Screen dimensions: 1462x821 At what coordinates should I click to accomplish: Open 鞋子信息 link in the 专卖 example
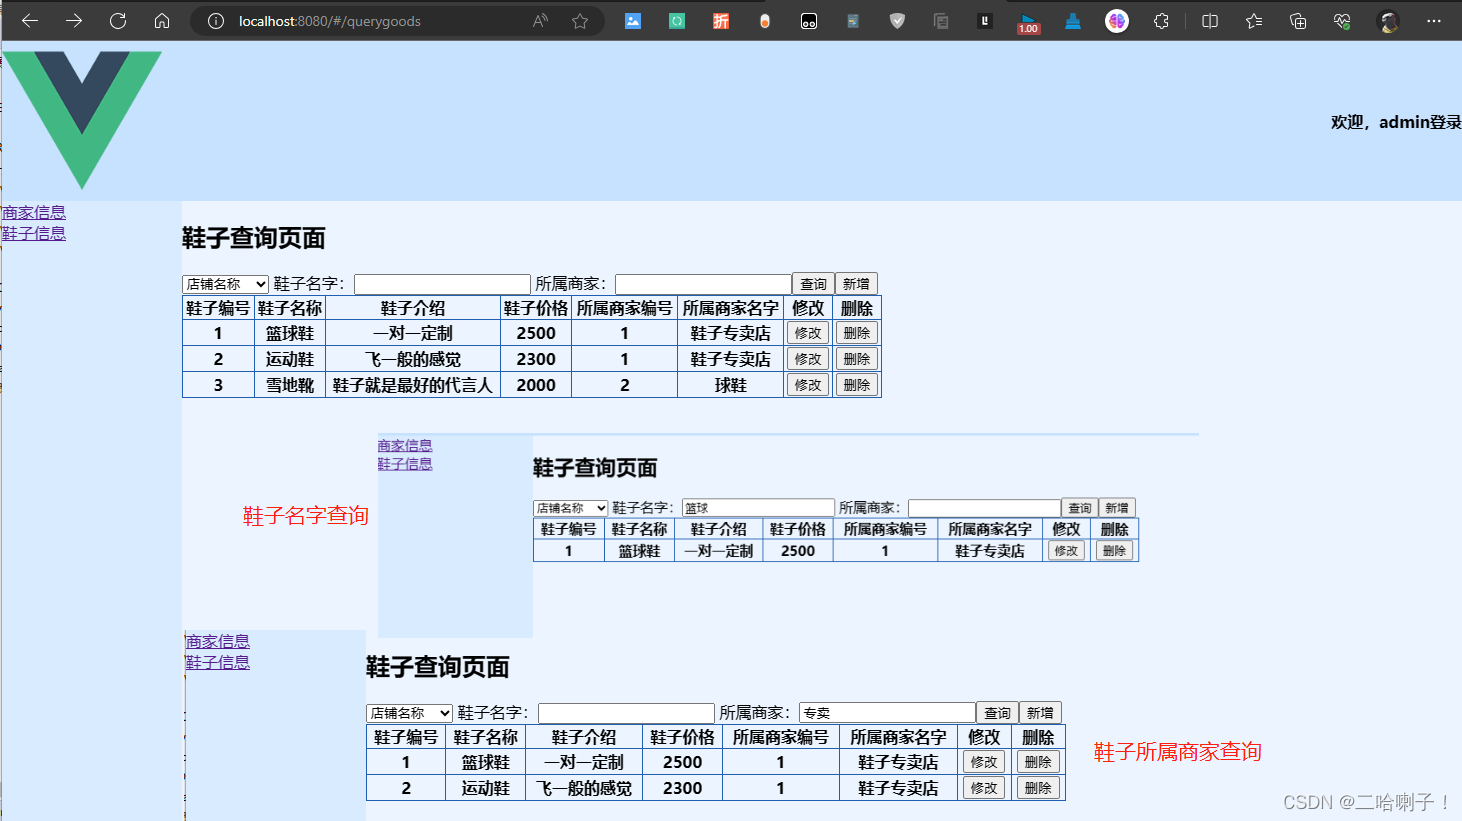(218, 662)
